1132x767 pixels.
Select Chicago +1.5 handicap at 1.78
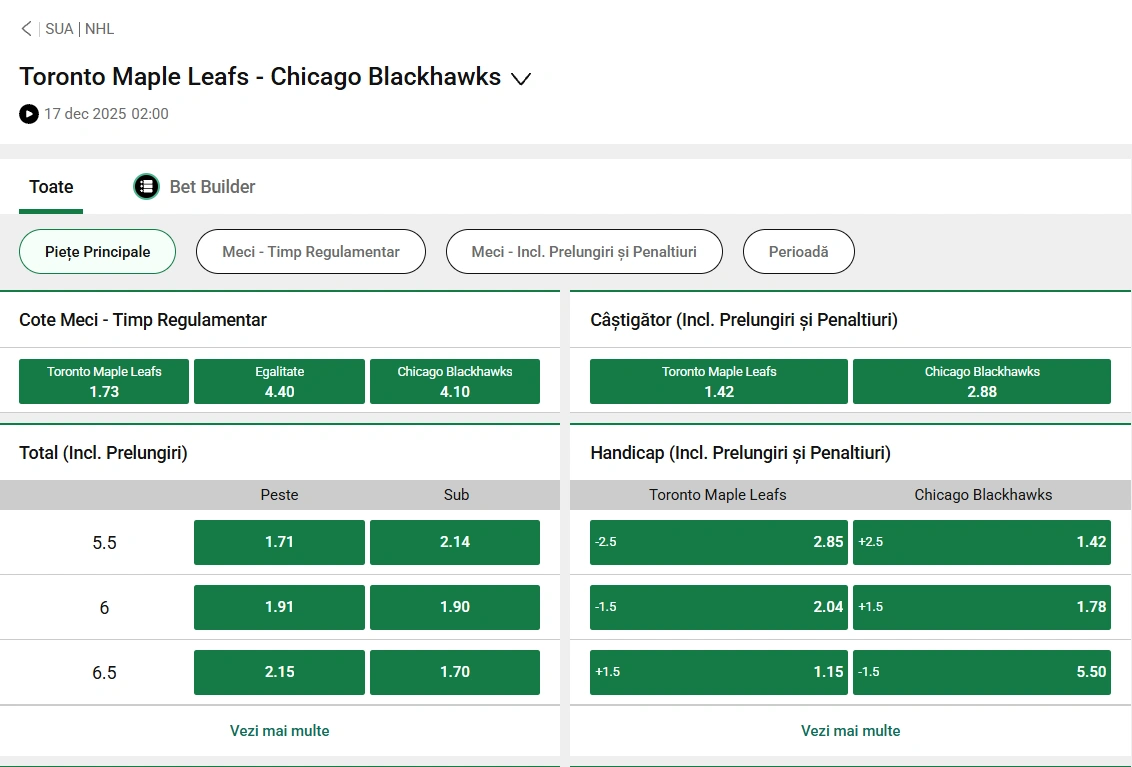(x=982, y=607)
